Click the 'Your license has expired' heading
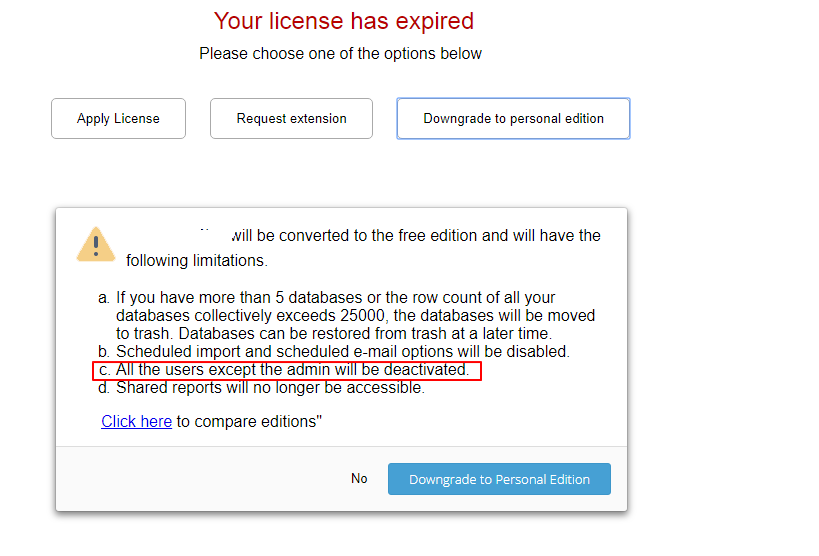The width and height of the screenshot is (819, 556). (344, 21)
